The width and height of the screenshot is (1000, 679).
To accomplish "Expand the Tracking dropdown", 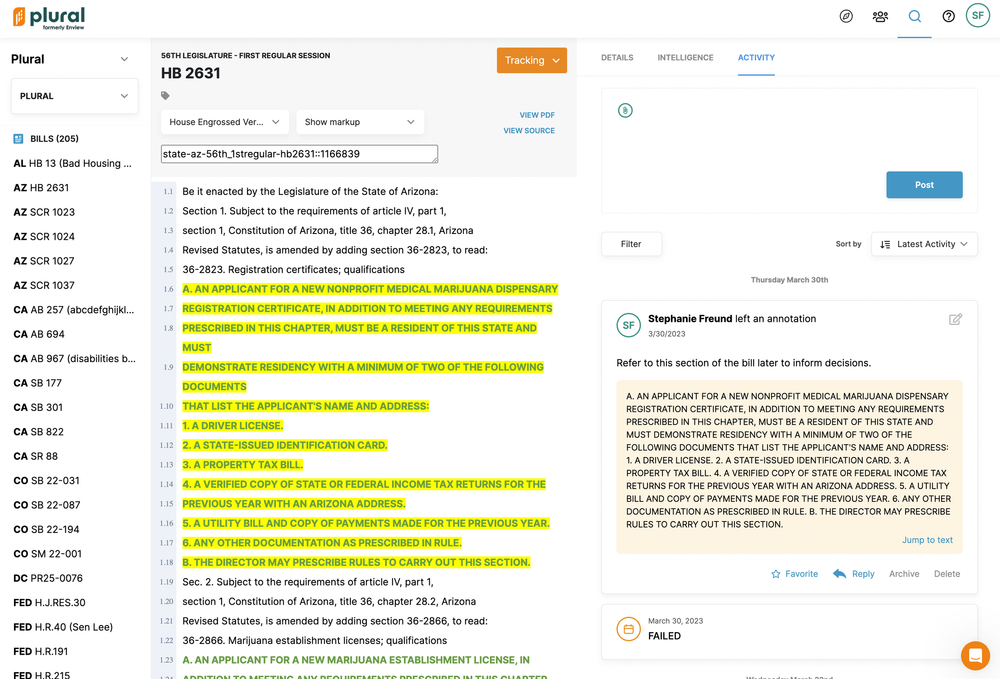I will (531, 60).
